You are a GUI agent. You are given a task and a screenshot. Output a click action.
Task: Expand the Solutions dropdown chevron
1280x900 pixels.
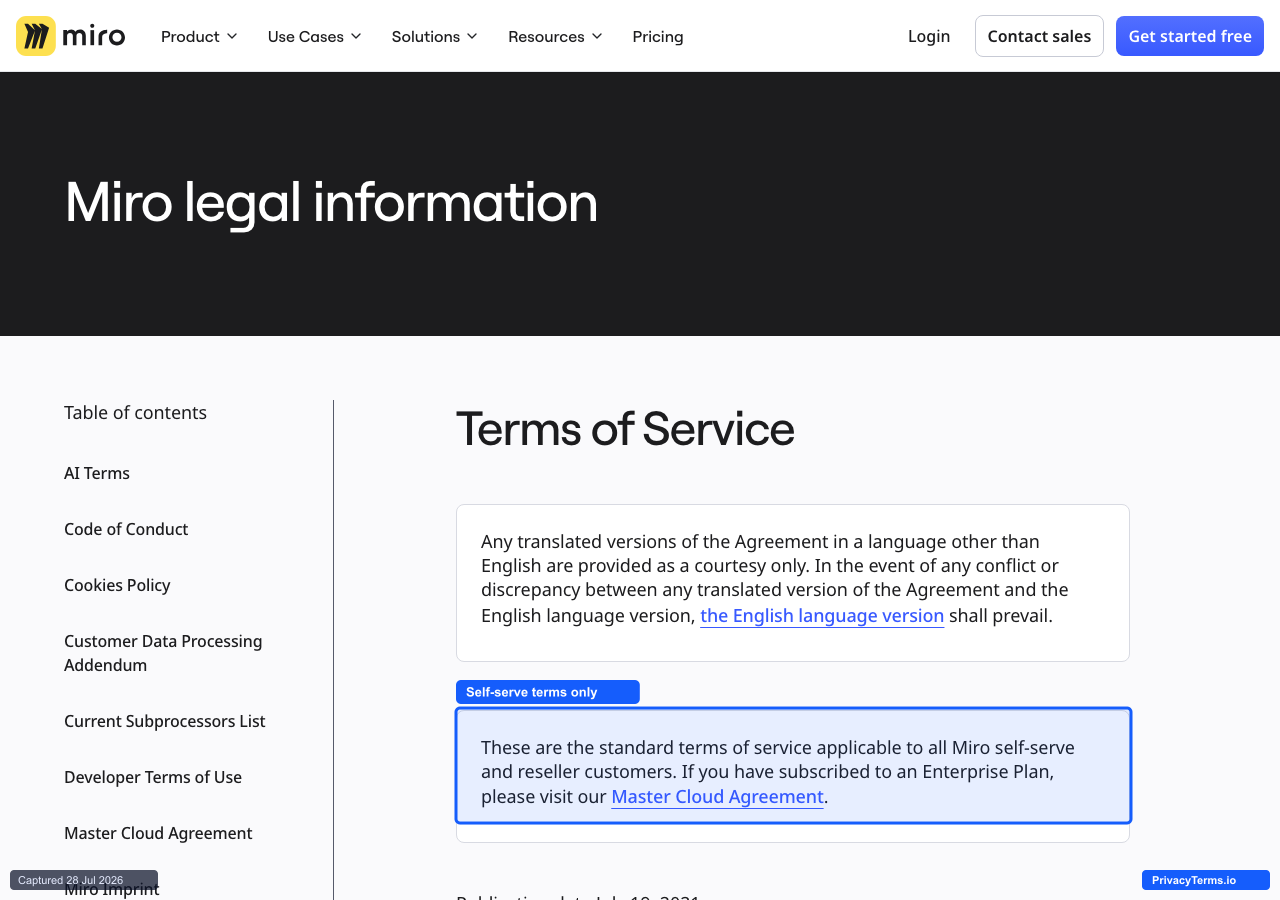[x=472, y=36]
